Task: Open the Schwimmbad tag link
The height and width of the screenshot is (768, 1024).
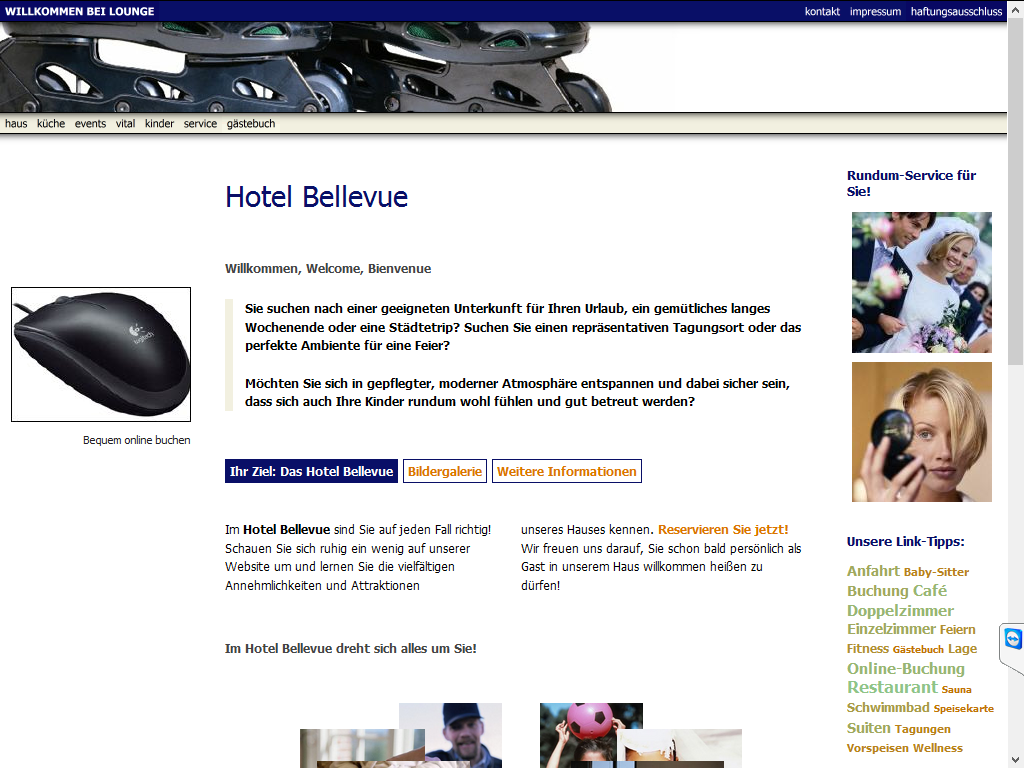Action: click(888, 708)
